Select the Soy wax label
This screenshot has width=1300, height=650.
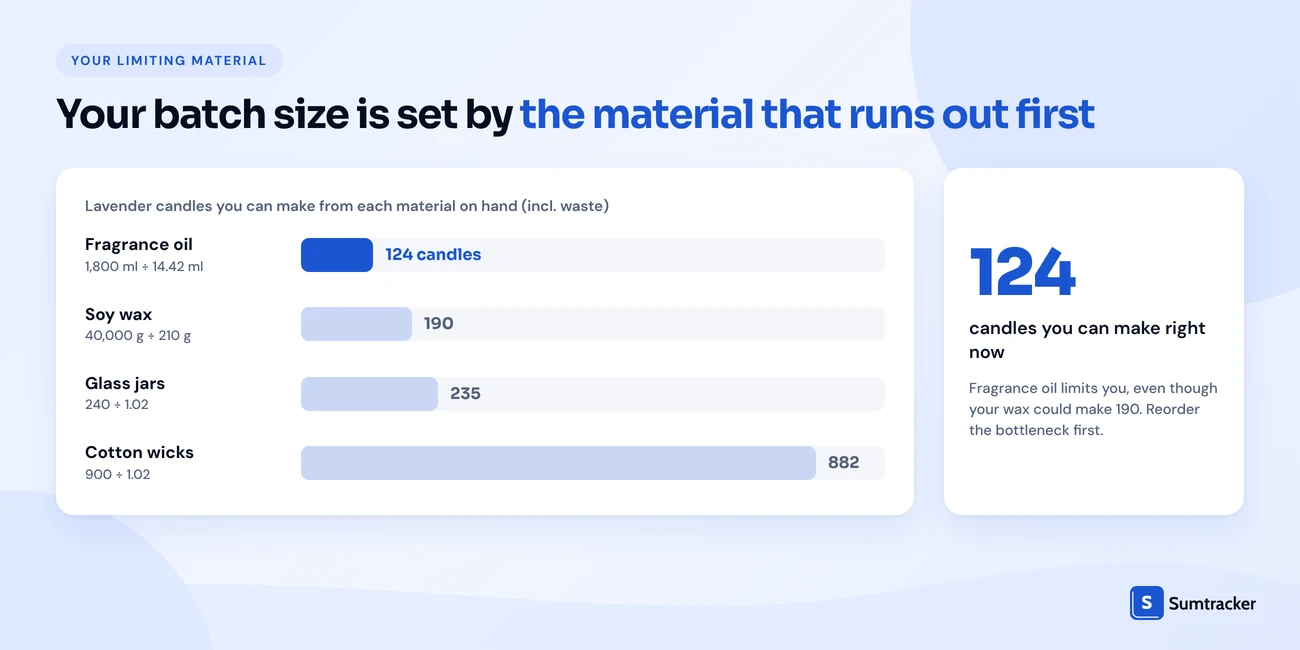point(119,314)
